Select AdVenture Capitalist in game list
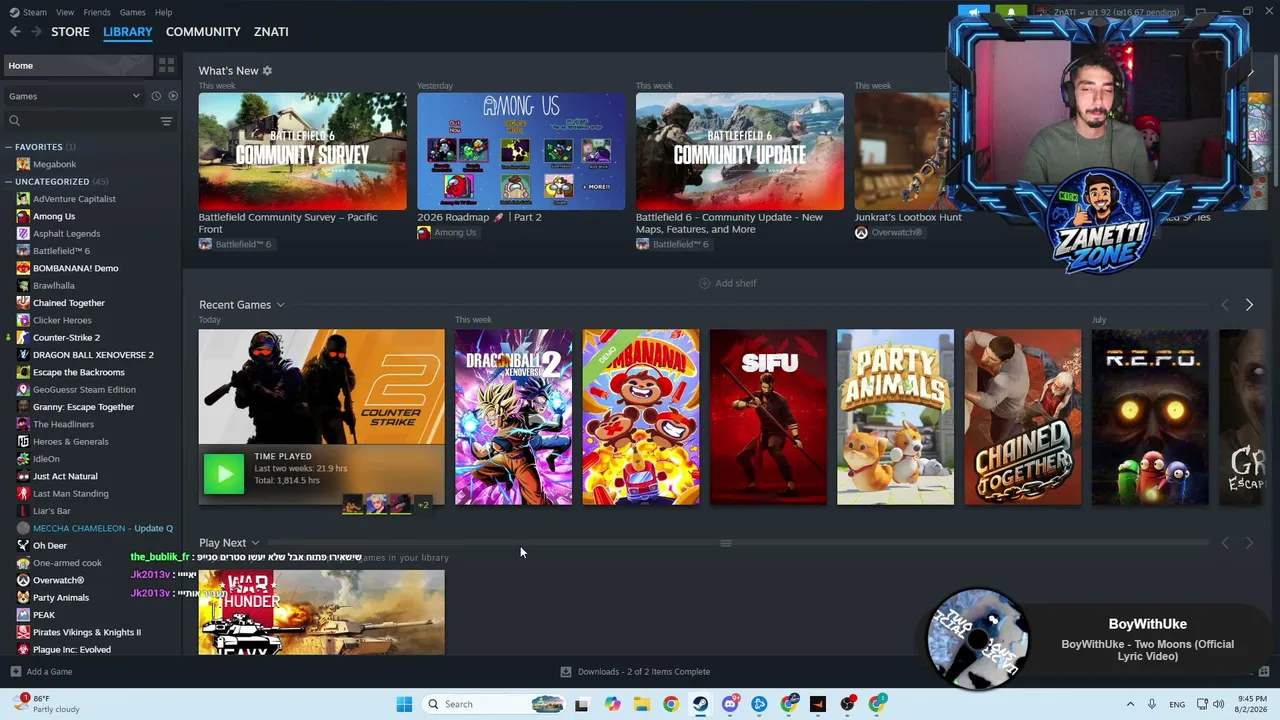The width and height of the screenshot is (1280, 720). tap(74, 199)
